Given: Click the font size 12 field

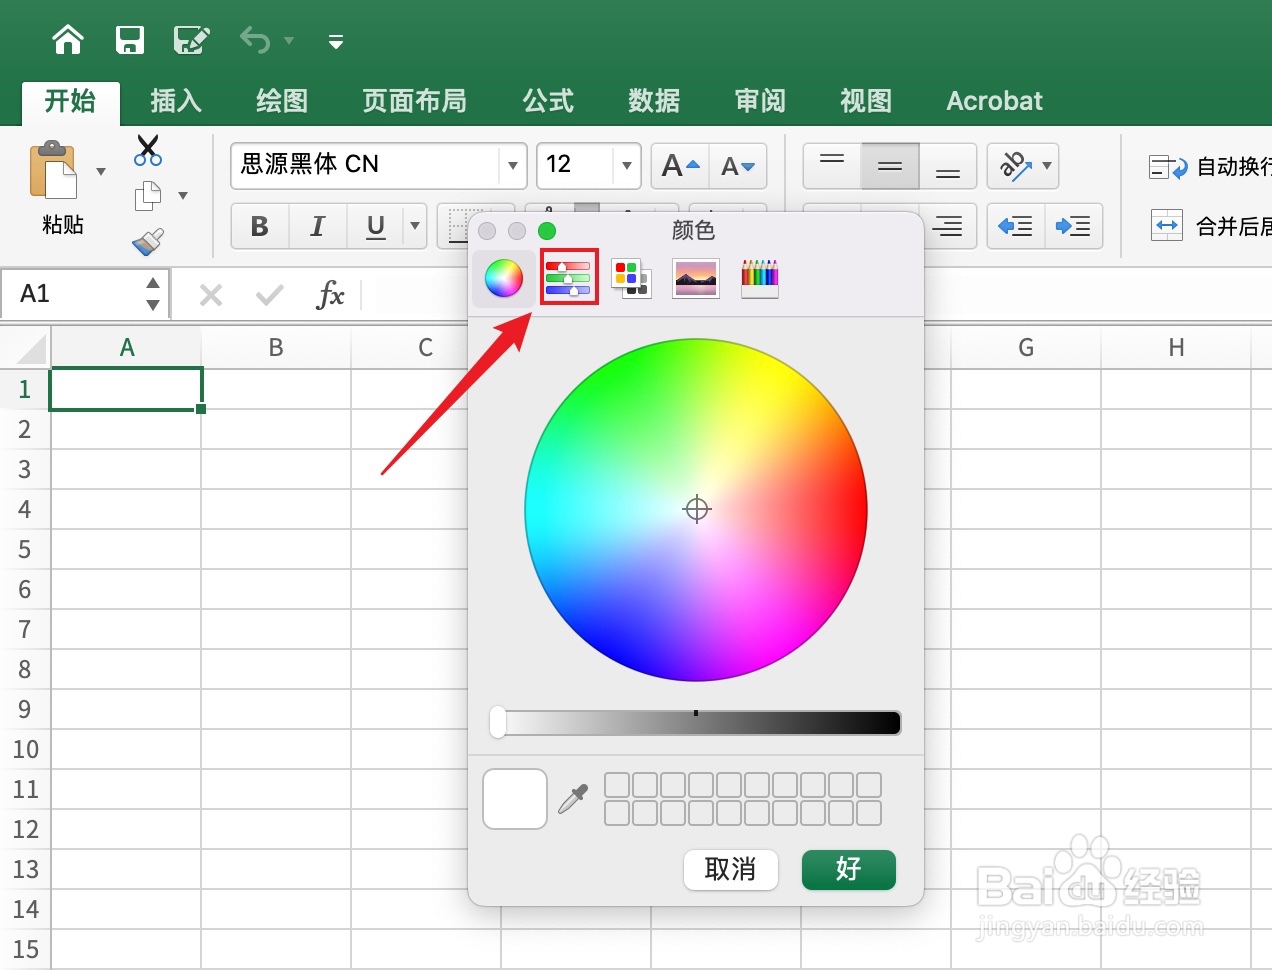Looking at the screenshot, I should [x=575, y=165].
